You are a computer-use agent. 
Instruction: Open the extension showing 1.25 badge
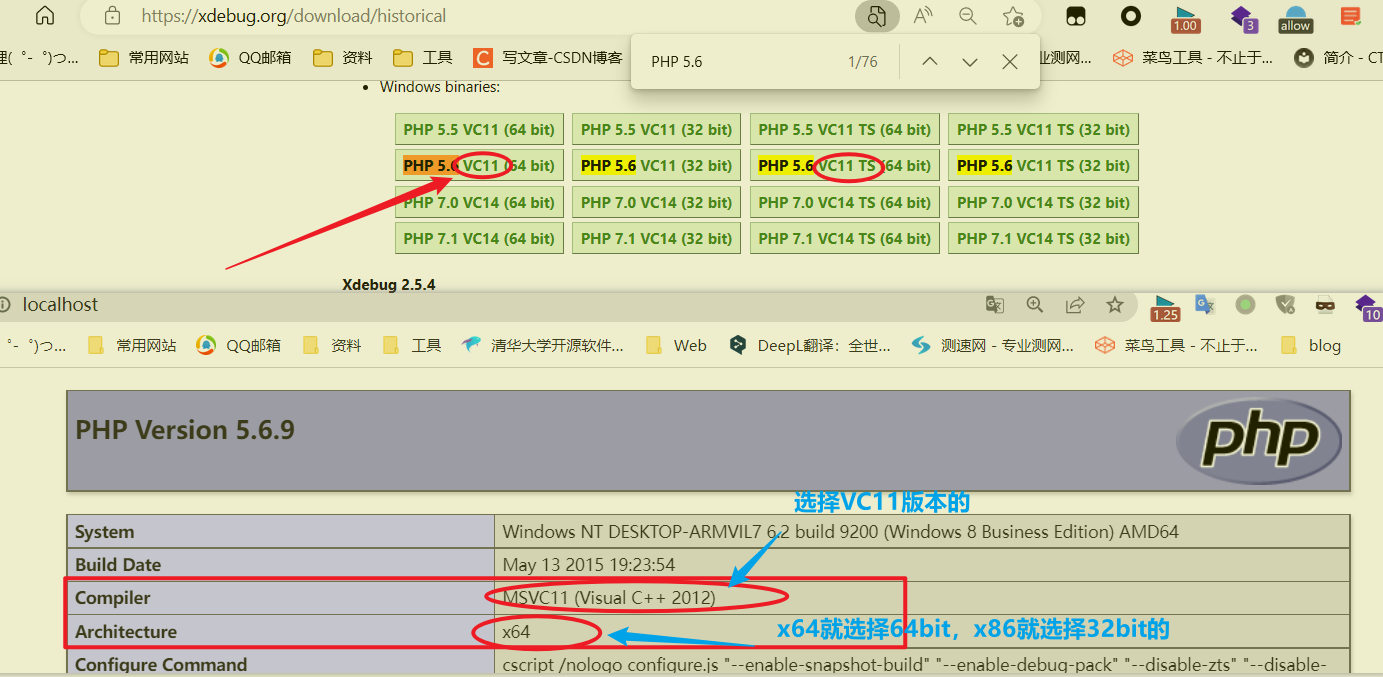[x=1165, y=308]
